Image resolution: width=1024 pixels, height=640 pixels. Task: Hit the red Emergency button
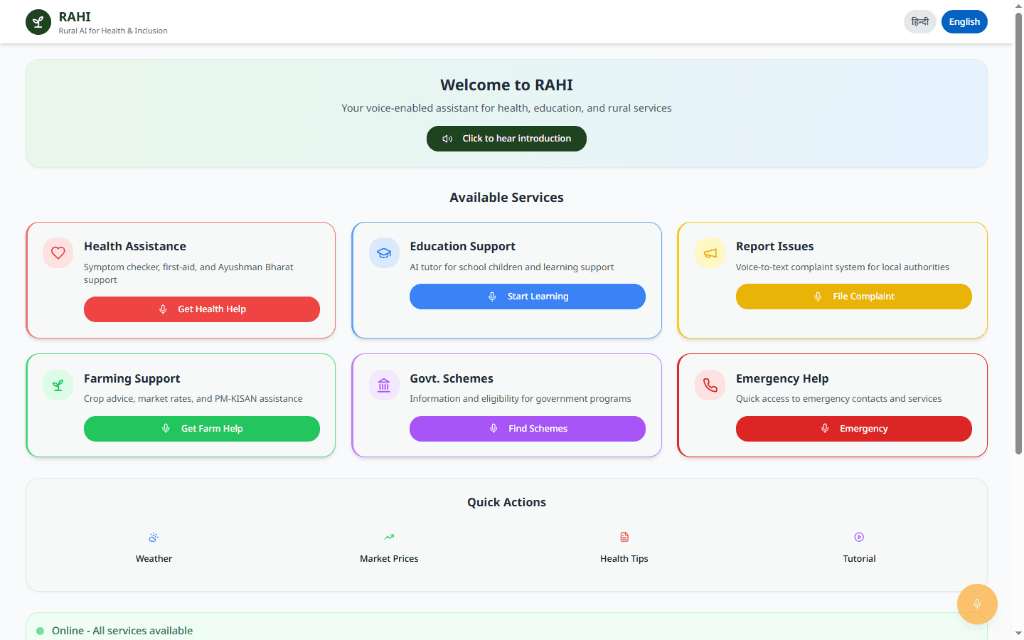point(854,428)
